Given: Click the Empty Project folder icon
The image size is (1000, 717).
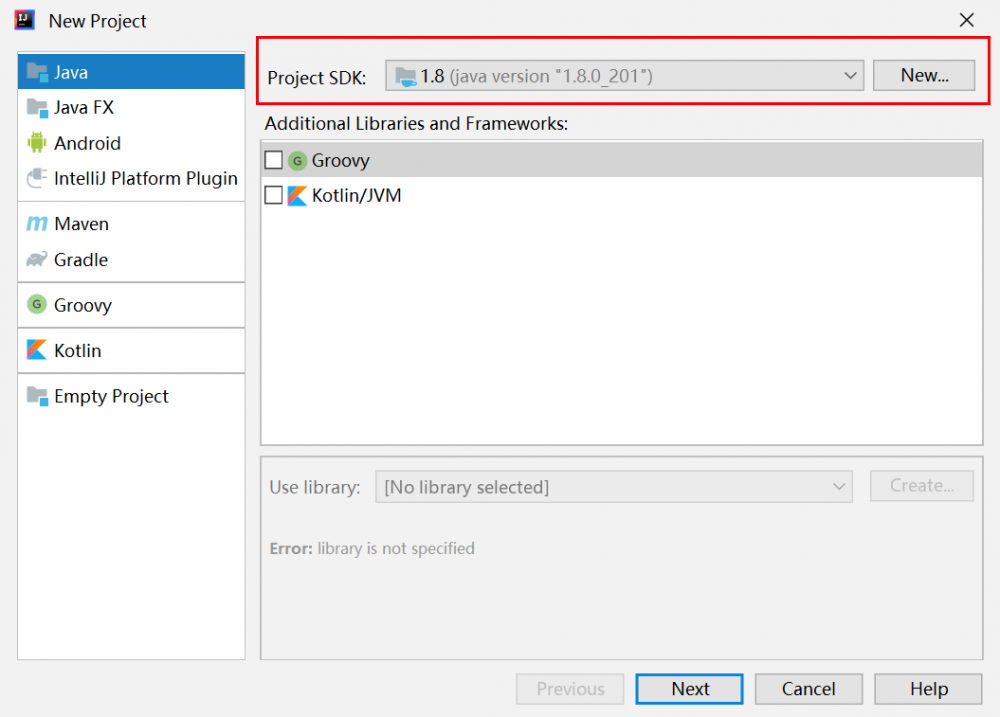Looking at the screenshot, I should pyautogui.click(x=37, y=396).
